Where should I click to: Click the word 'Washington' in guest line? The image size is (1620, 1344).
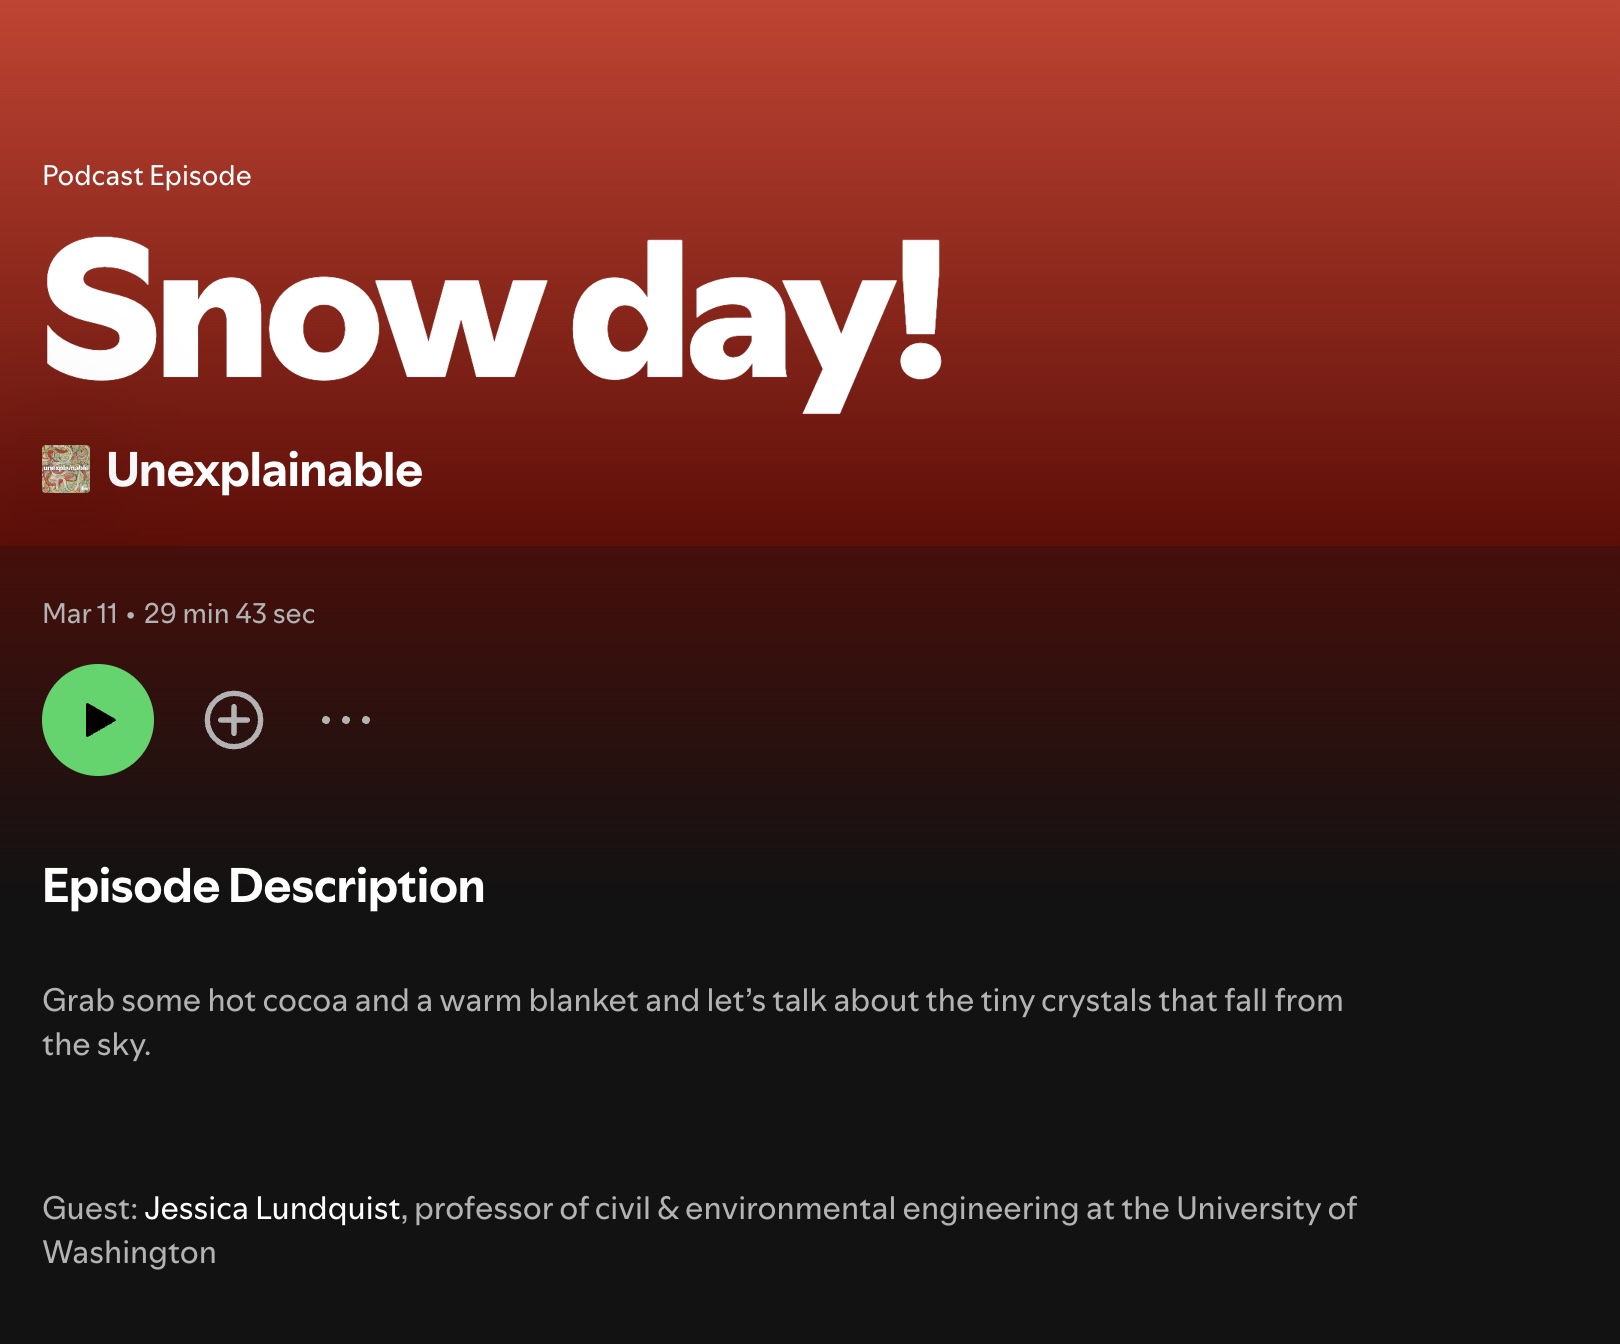(129, 1252)
